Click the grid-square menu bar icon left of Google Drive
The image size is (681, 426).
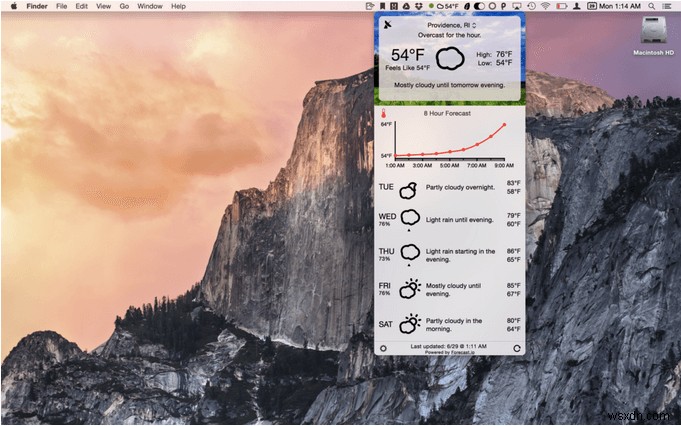pos(393,6)
